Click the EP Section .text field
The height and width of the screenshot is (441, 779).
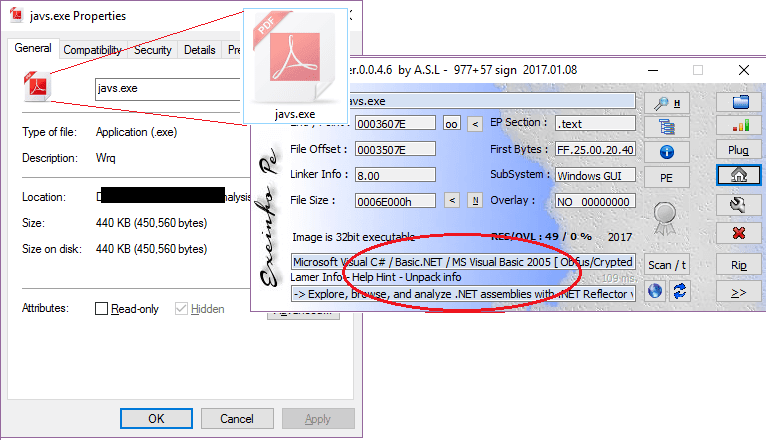(595, 123)
